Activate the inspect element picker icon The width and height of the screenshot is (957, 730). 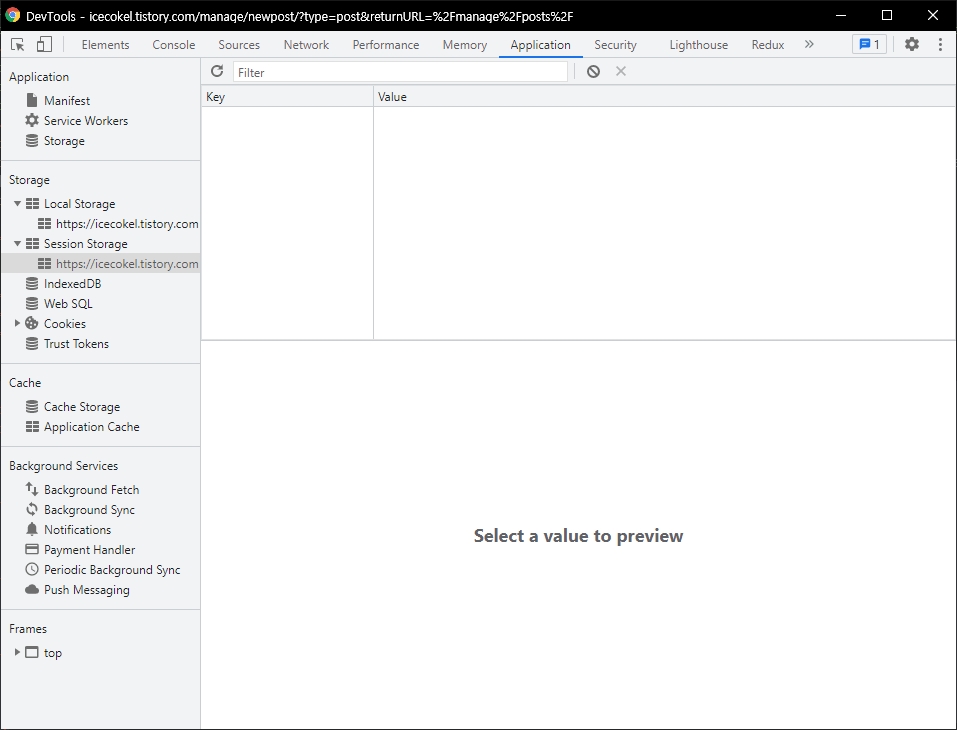18,45
